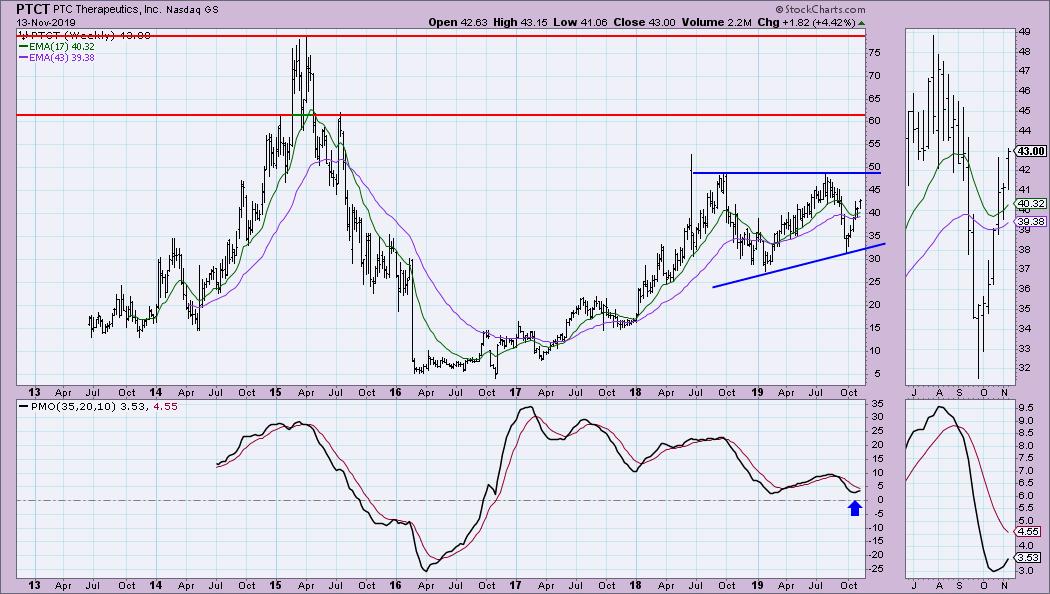Select the PTCT (Weekly) legend entry
The image size is (1050, 594).
click(85, 35)
